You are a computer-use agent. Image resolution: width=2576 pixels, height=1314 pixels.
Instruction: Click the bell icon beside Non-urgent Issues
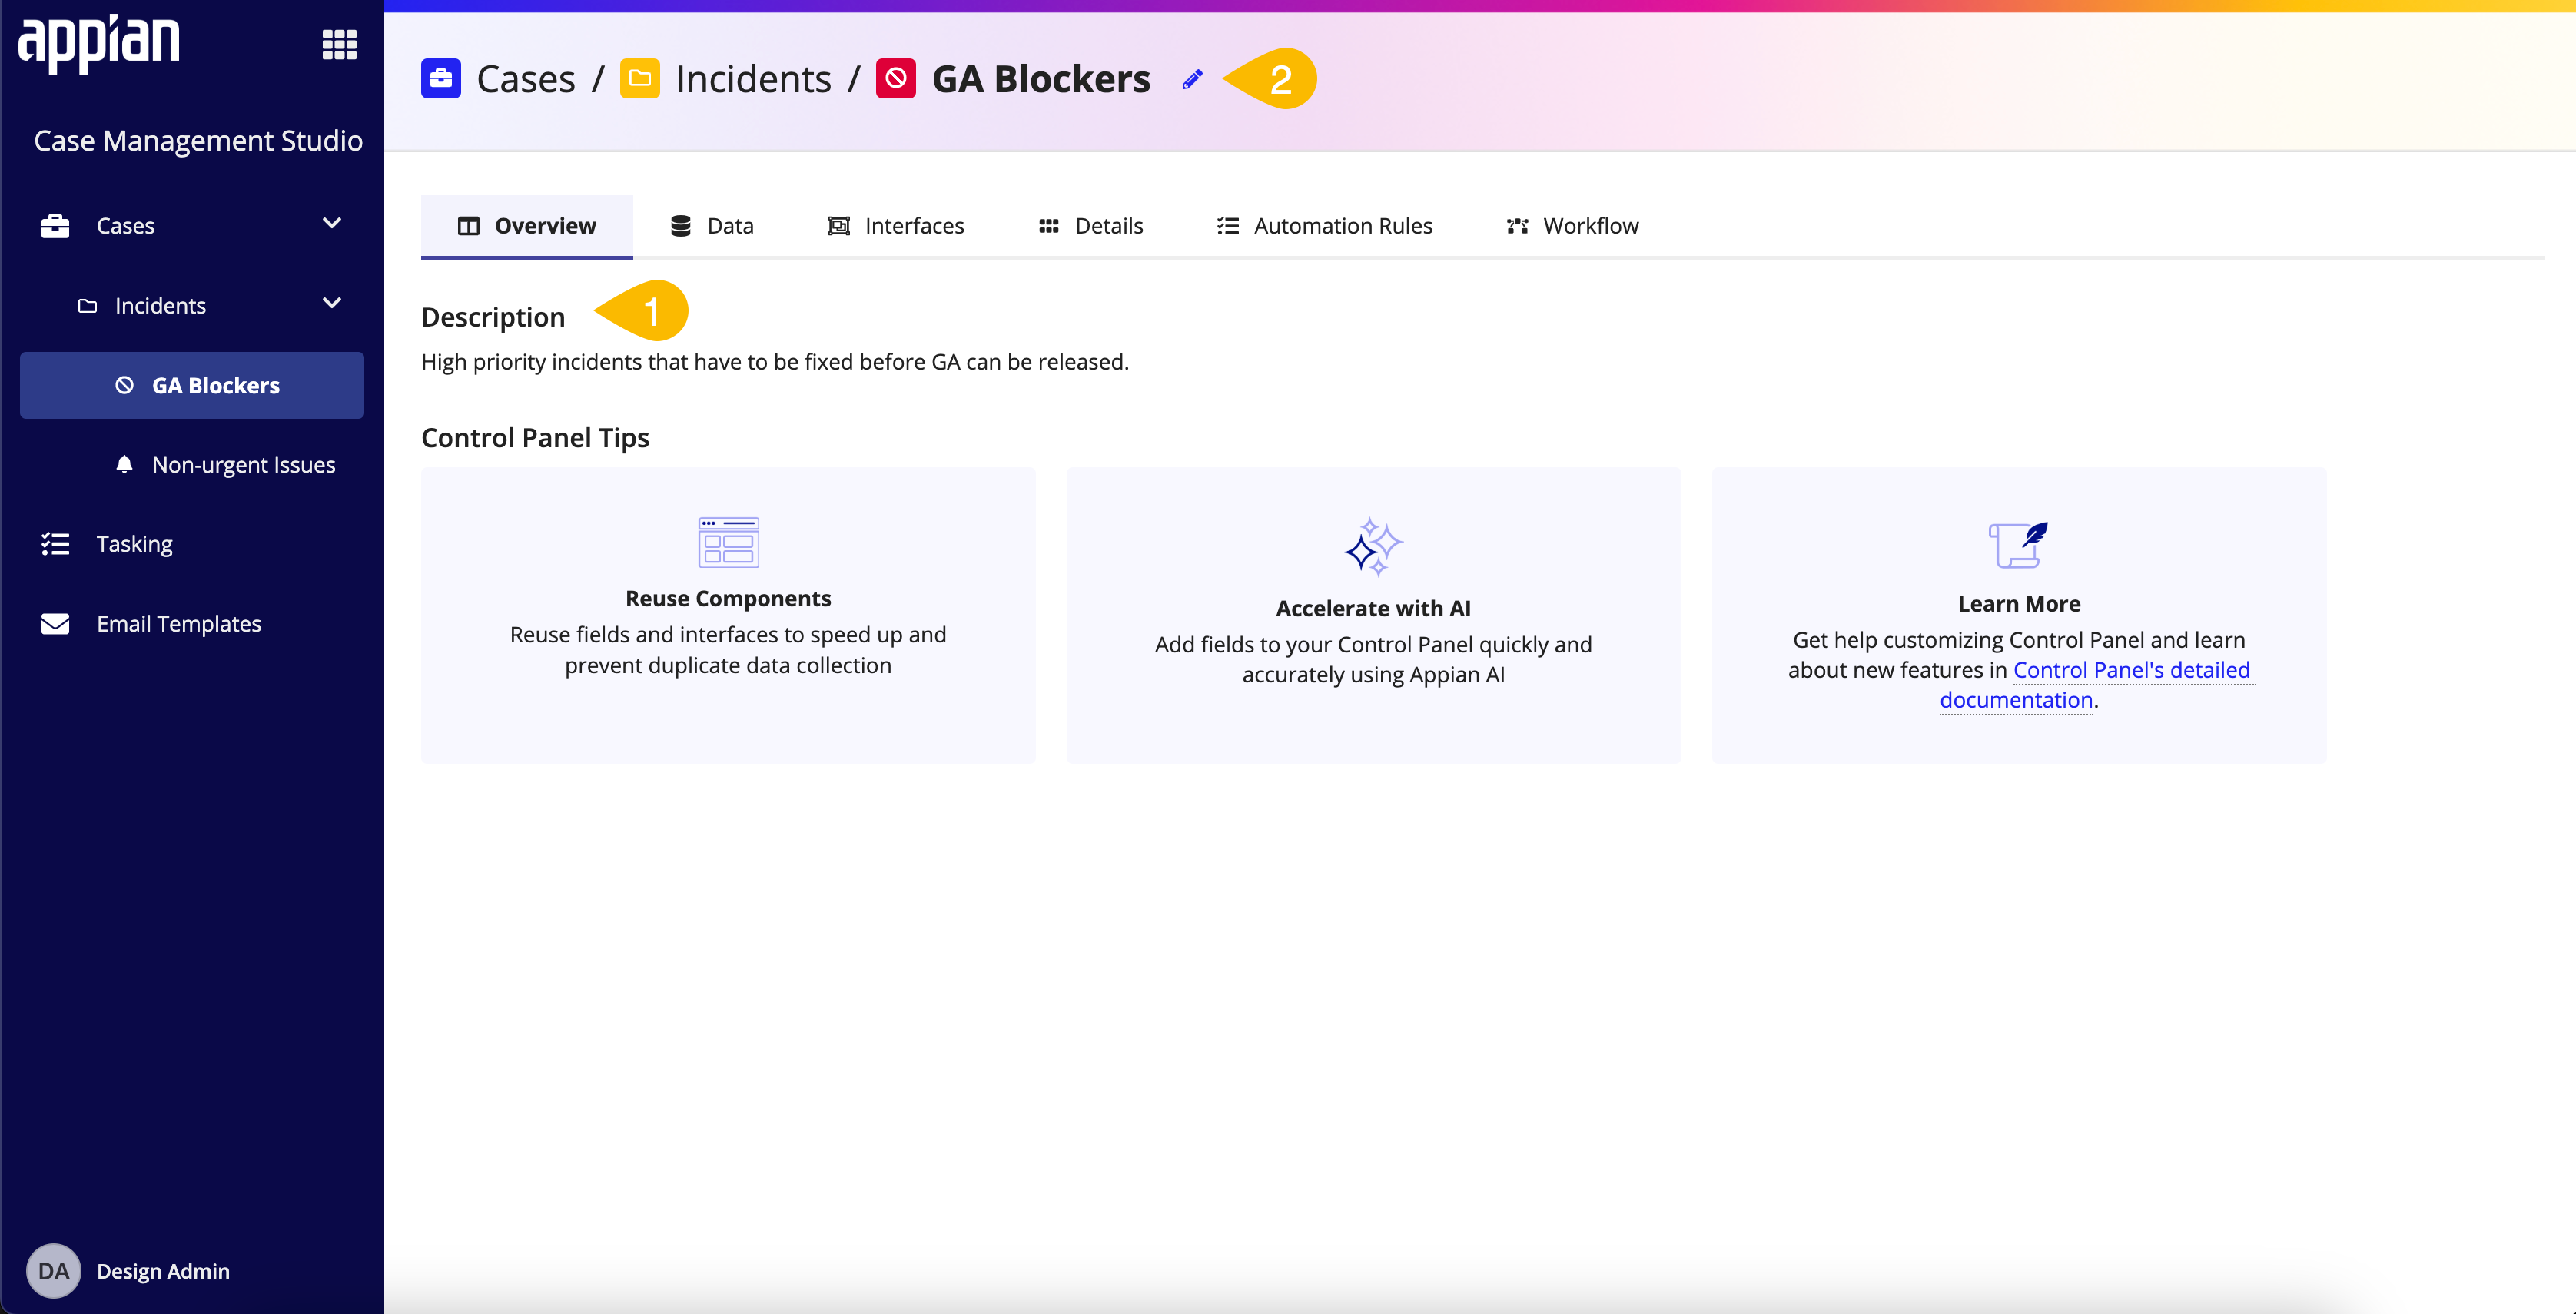(x=124, y=464)
